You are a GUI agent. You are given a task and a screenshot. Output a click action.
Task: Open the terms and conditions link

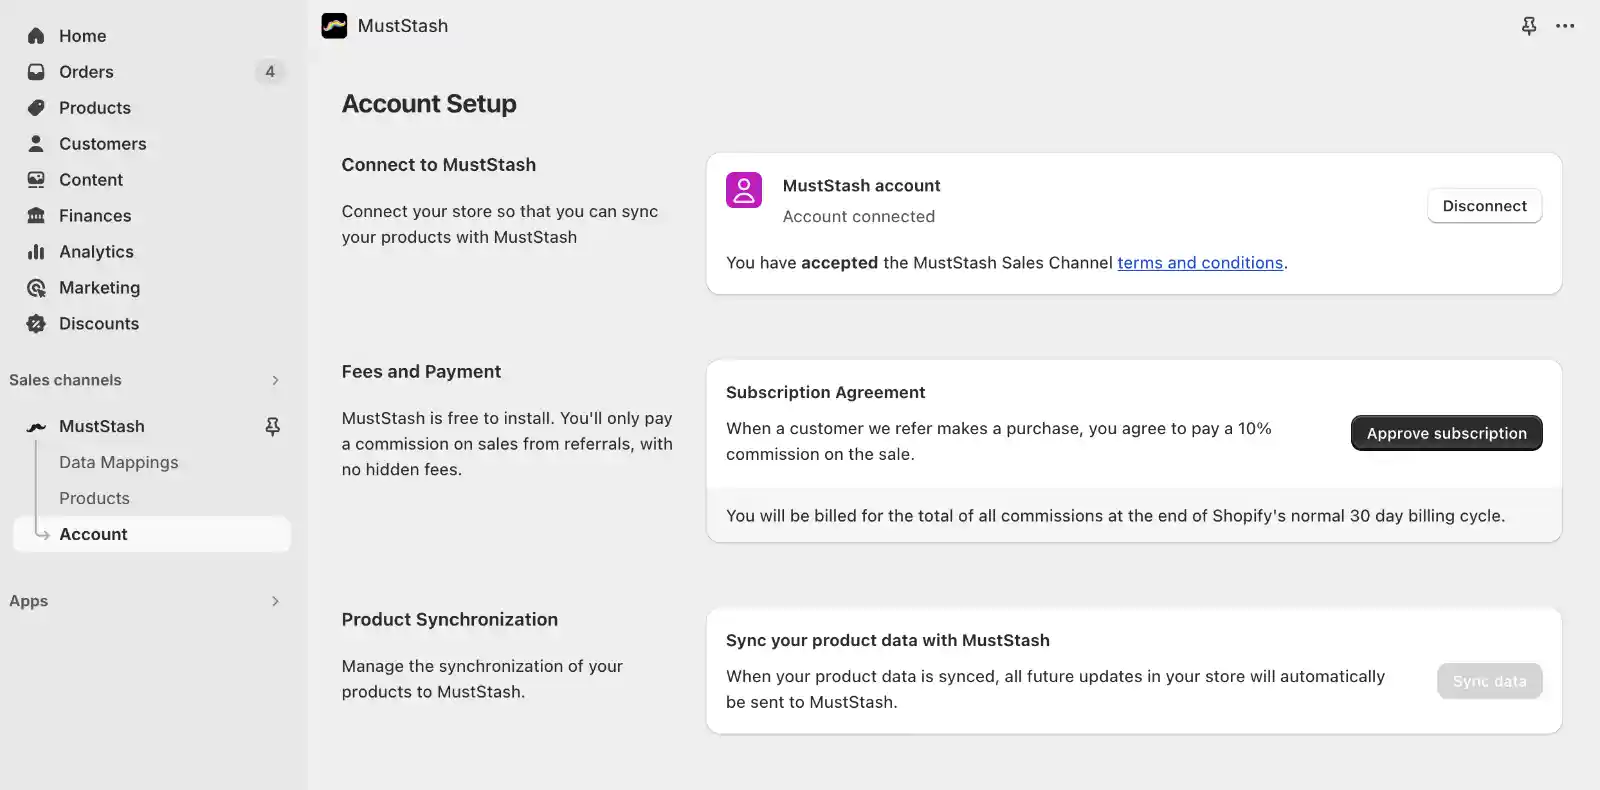click(x=1200, y=263)
